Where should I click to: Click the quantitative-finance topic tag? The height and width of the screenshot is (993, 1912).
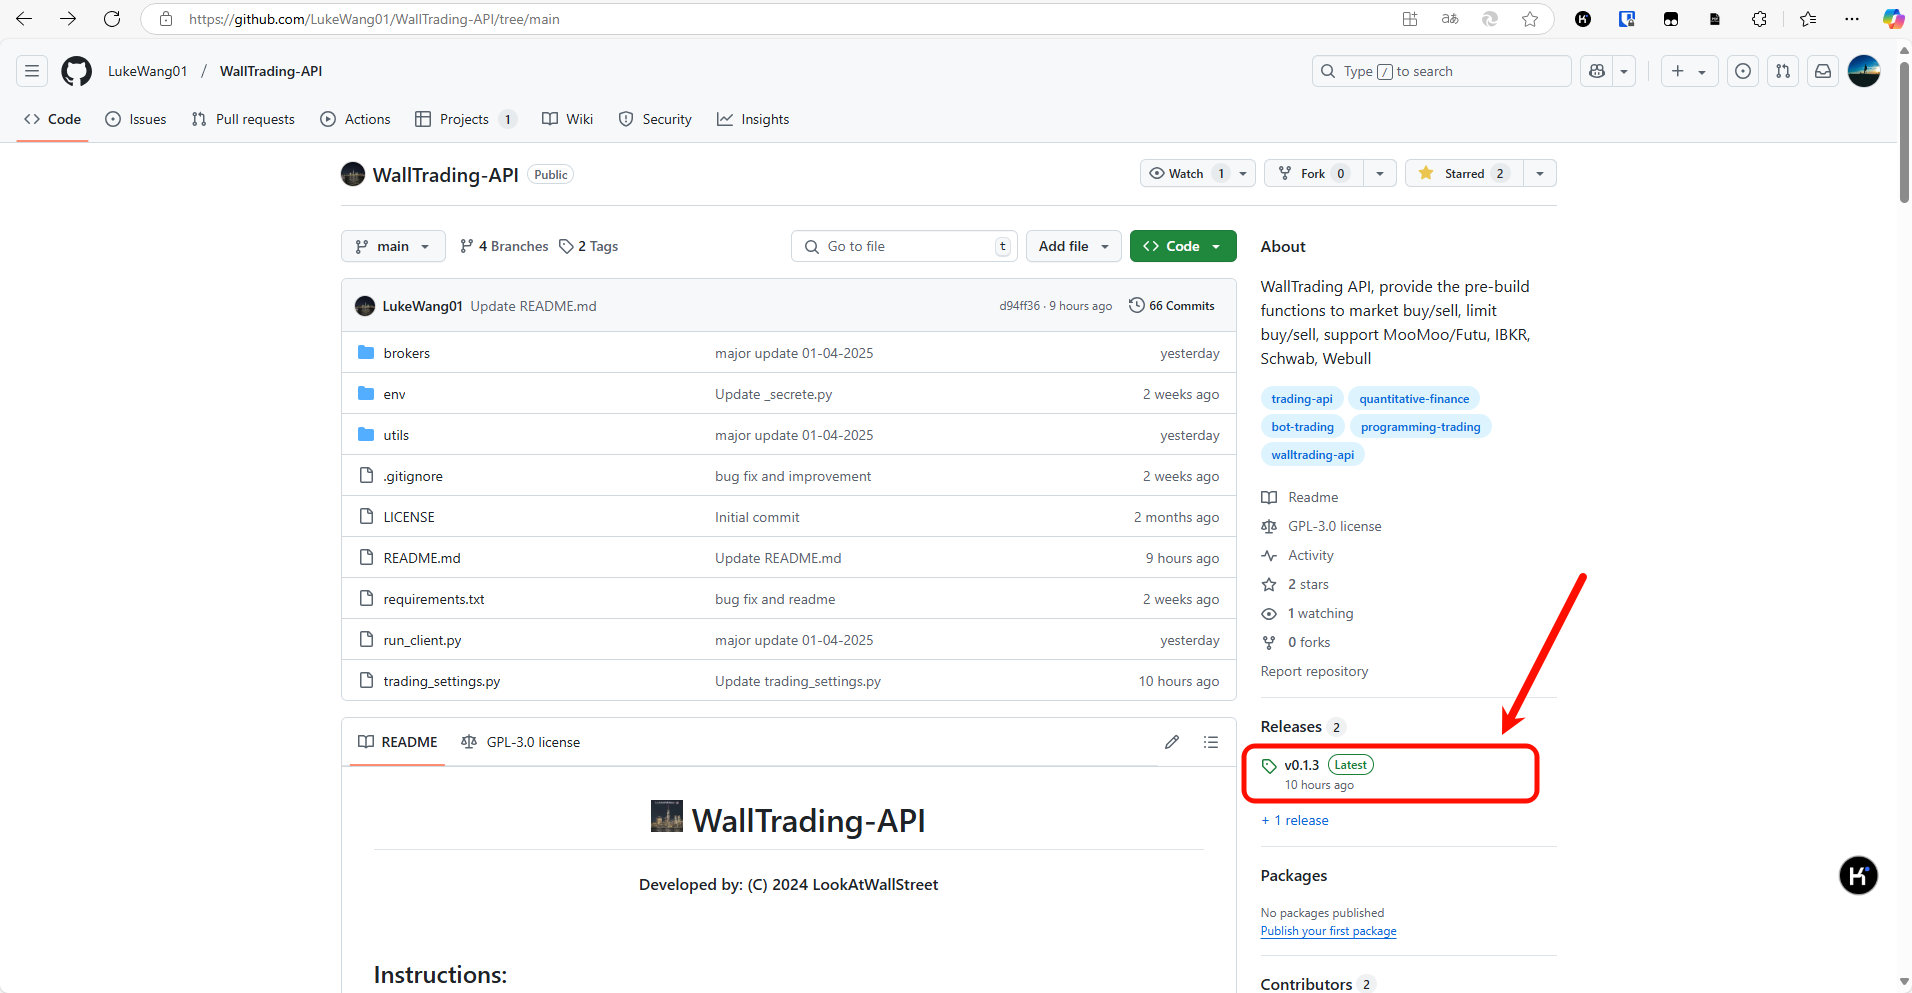1414,399
